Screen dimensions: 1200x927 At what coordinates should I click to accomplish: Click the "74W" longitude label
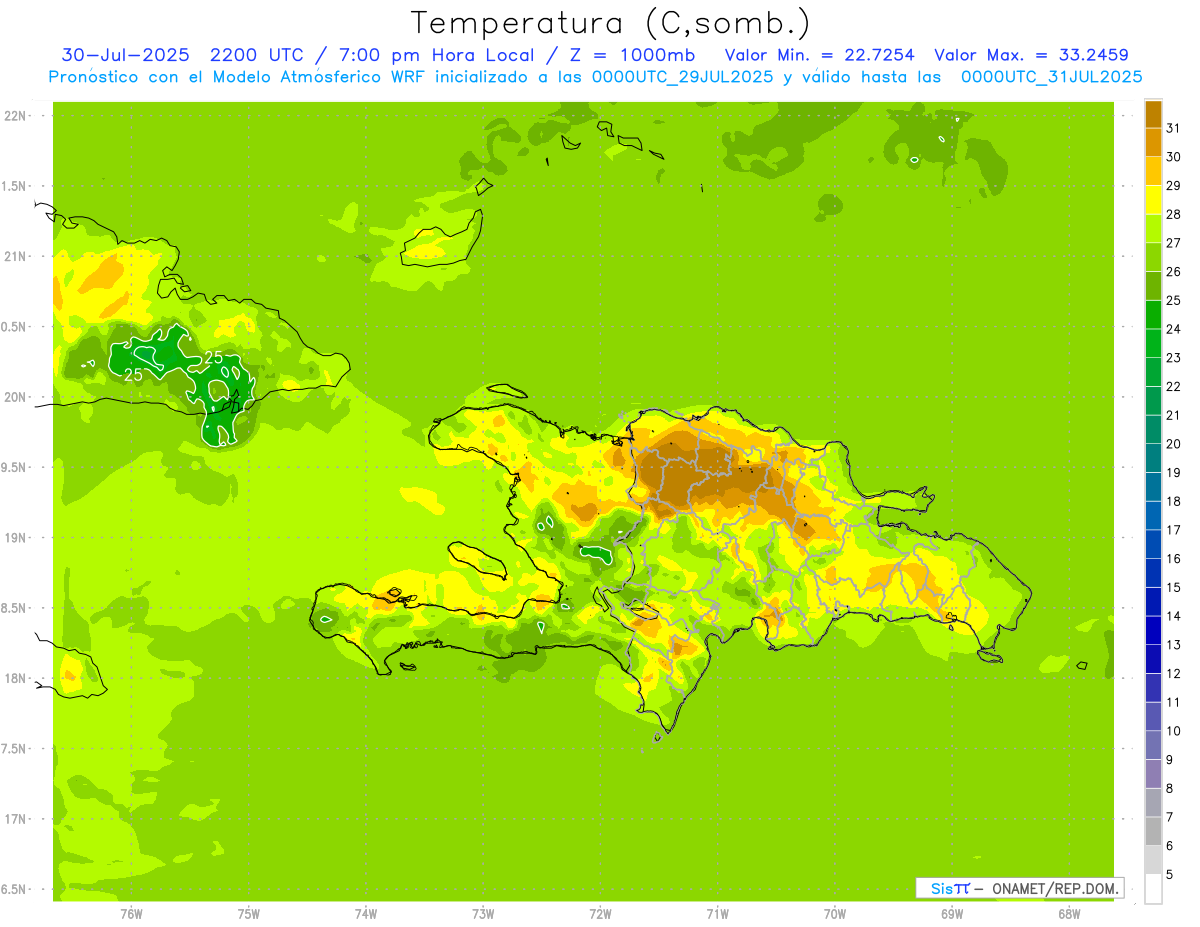[x=366, y=914]
